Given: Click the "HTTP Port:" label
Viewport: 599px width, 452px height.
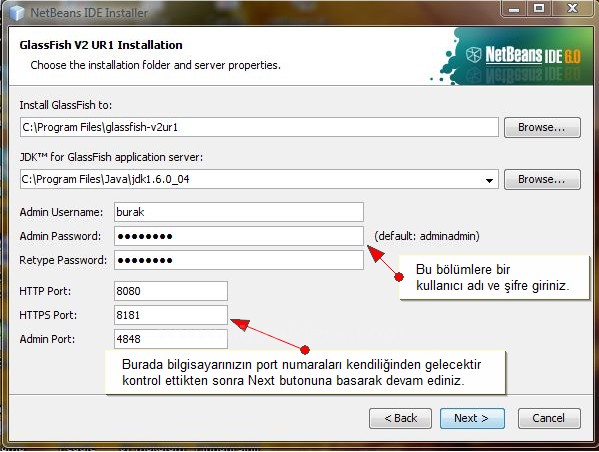Looking at the screenshot, I should (45, 291).
